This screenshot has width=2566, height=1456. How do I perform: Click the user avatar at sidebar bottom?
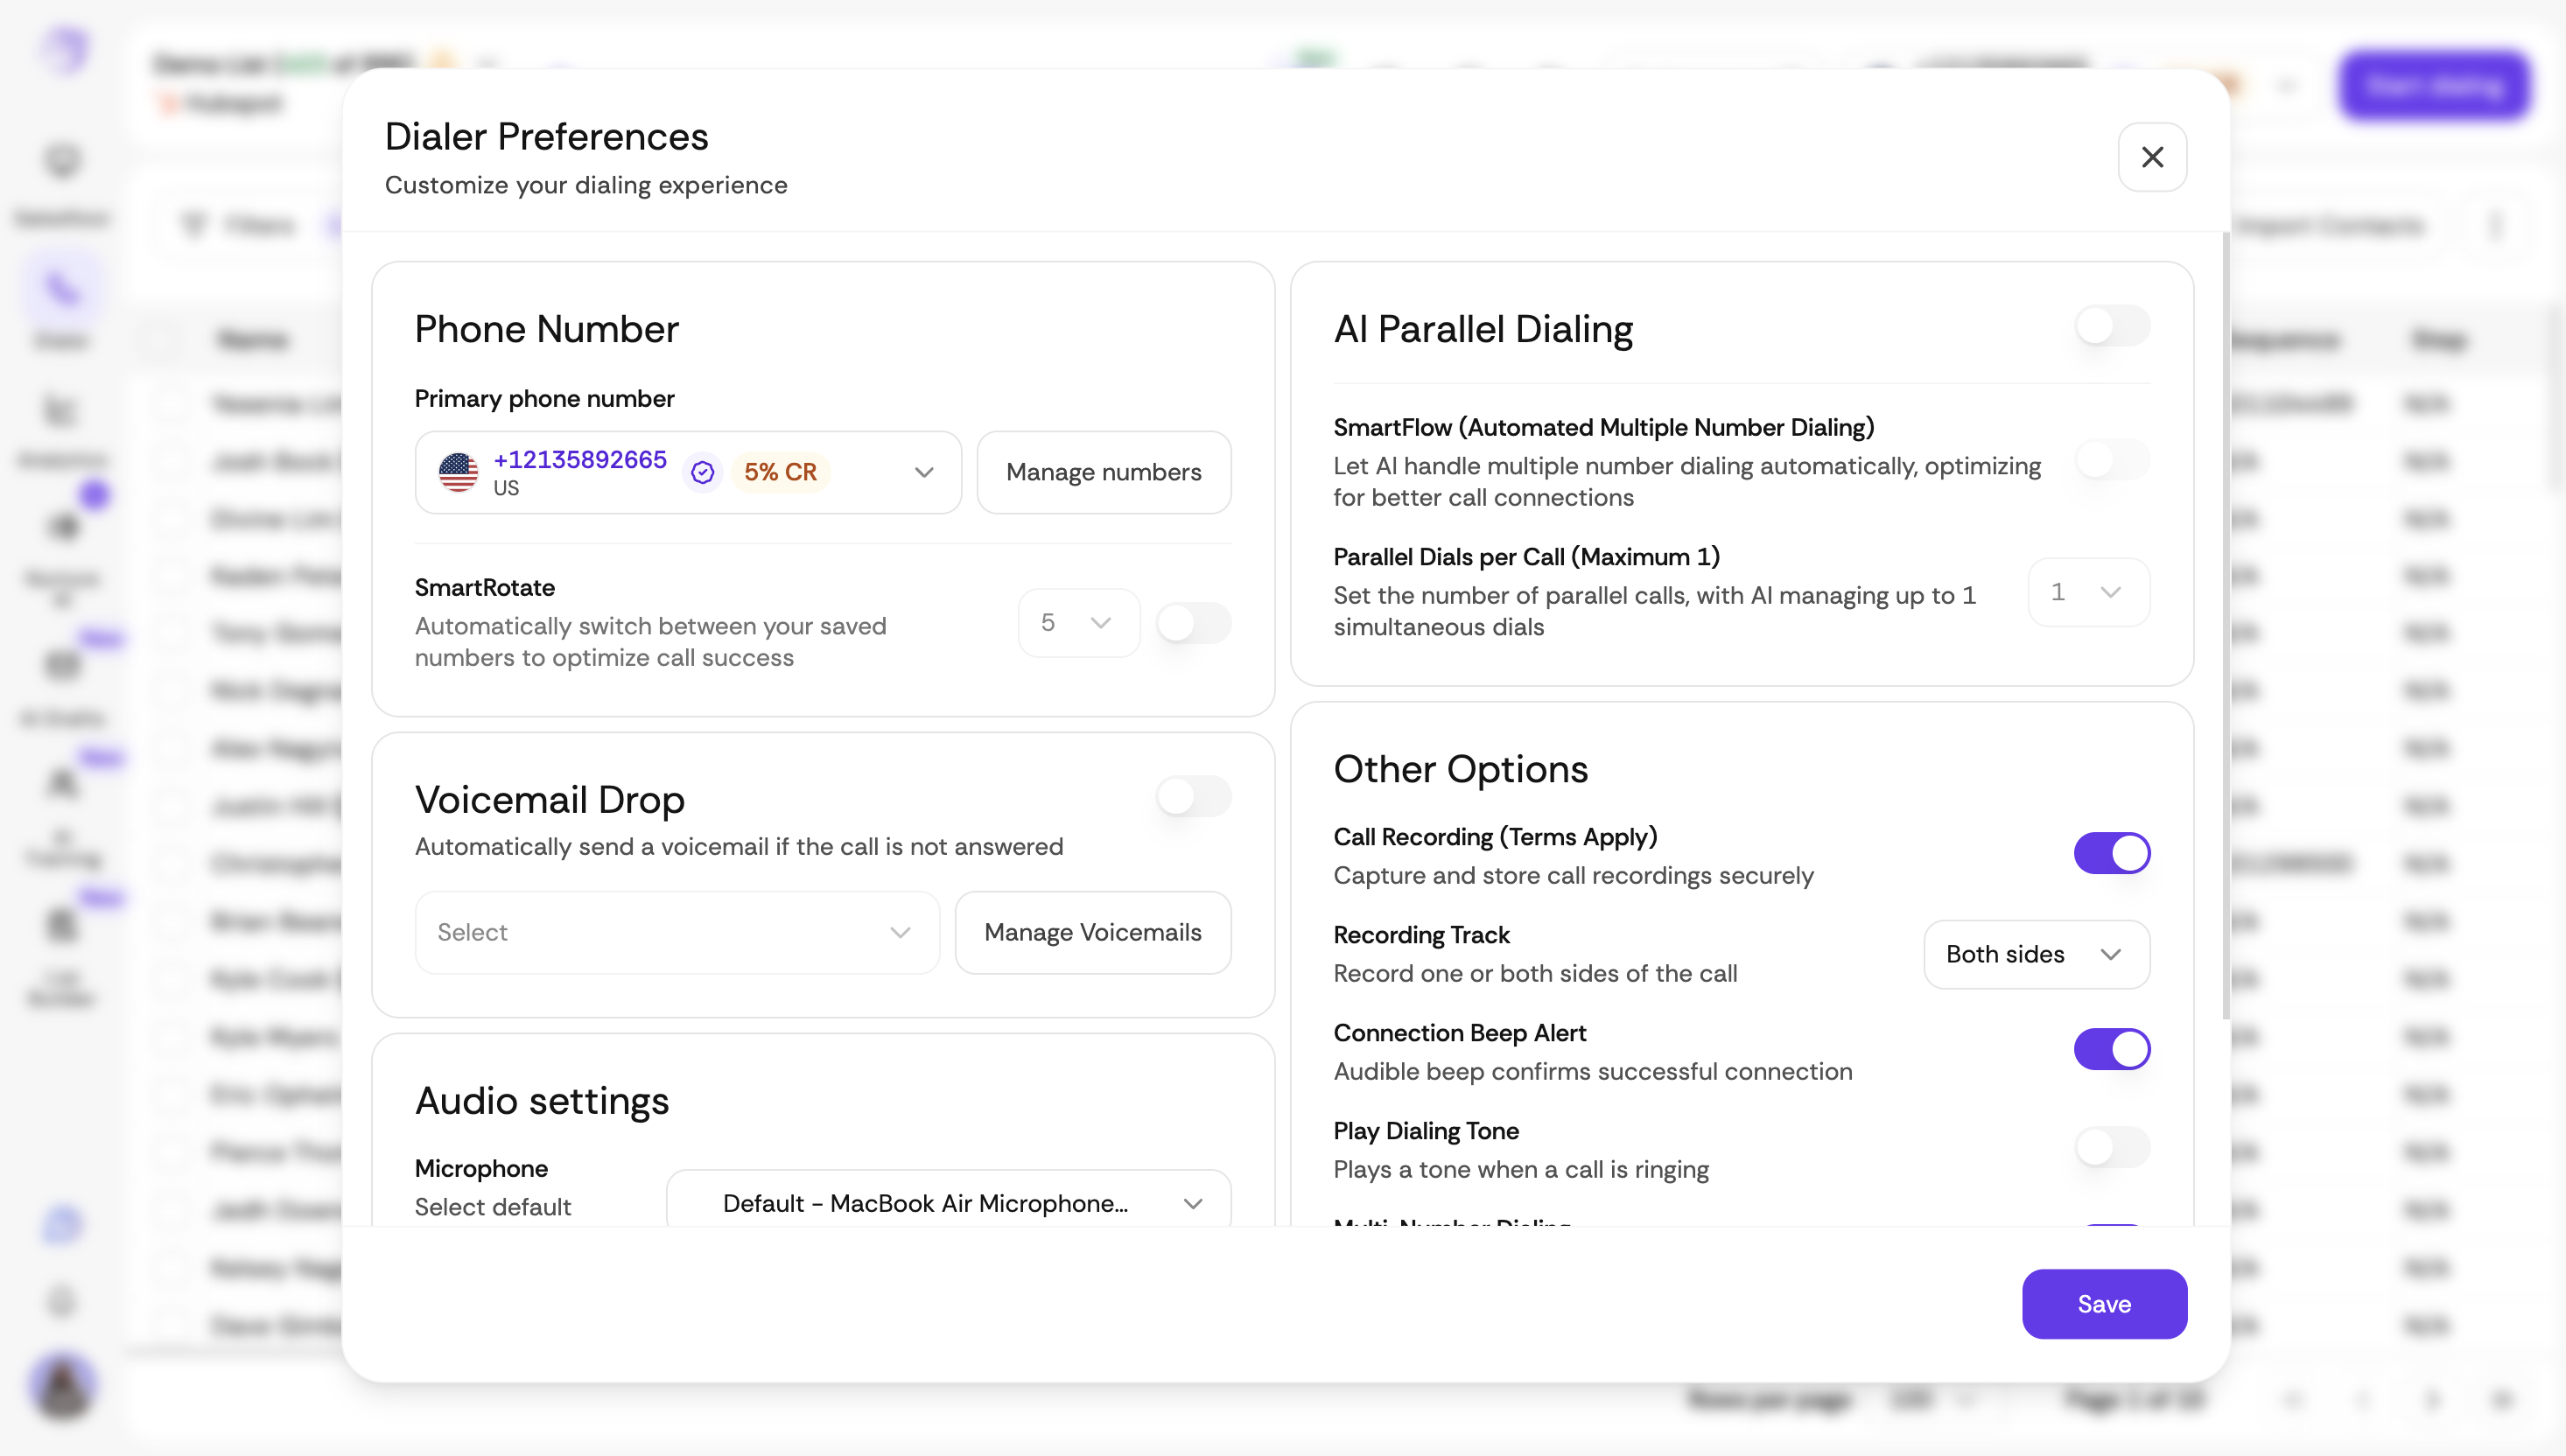[x=63, y=1386]
